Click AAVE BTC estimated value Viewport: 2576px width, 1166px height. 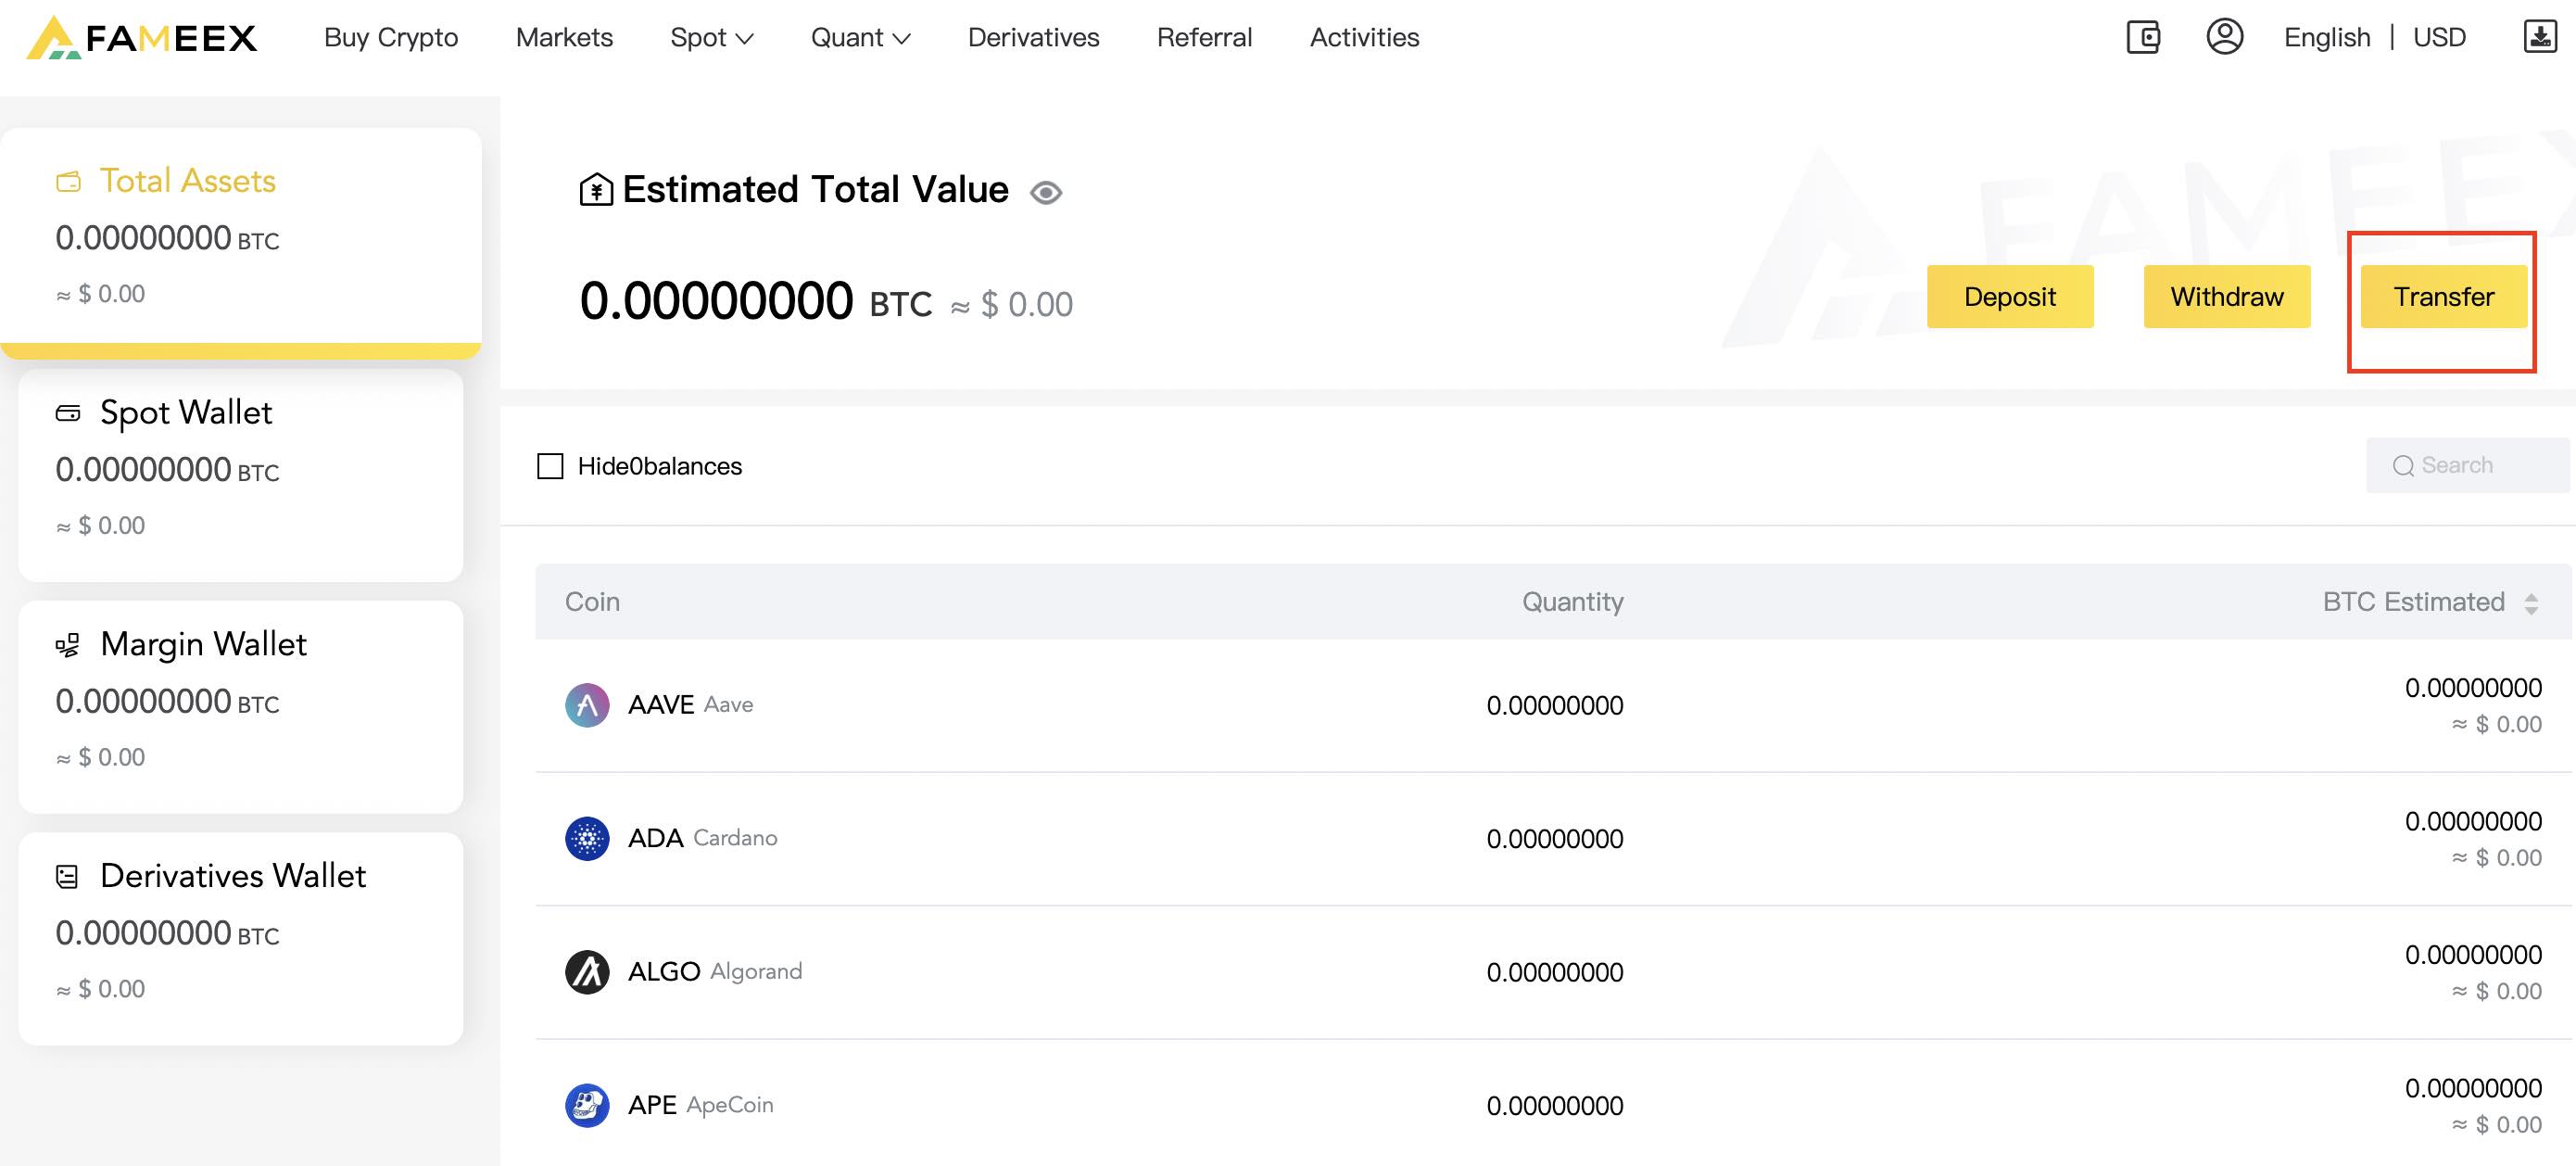click(2473, 688)
